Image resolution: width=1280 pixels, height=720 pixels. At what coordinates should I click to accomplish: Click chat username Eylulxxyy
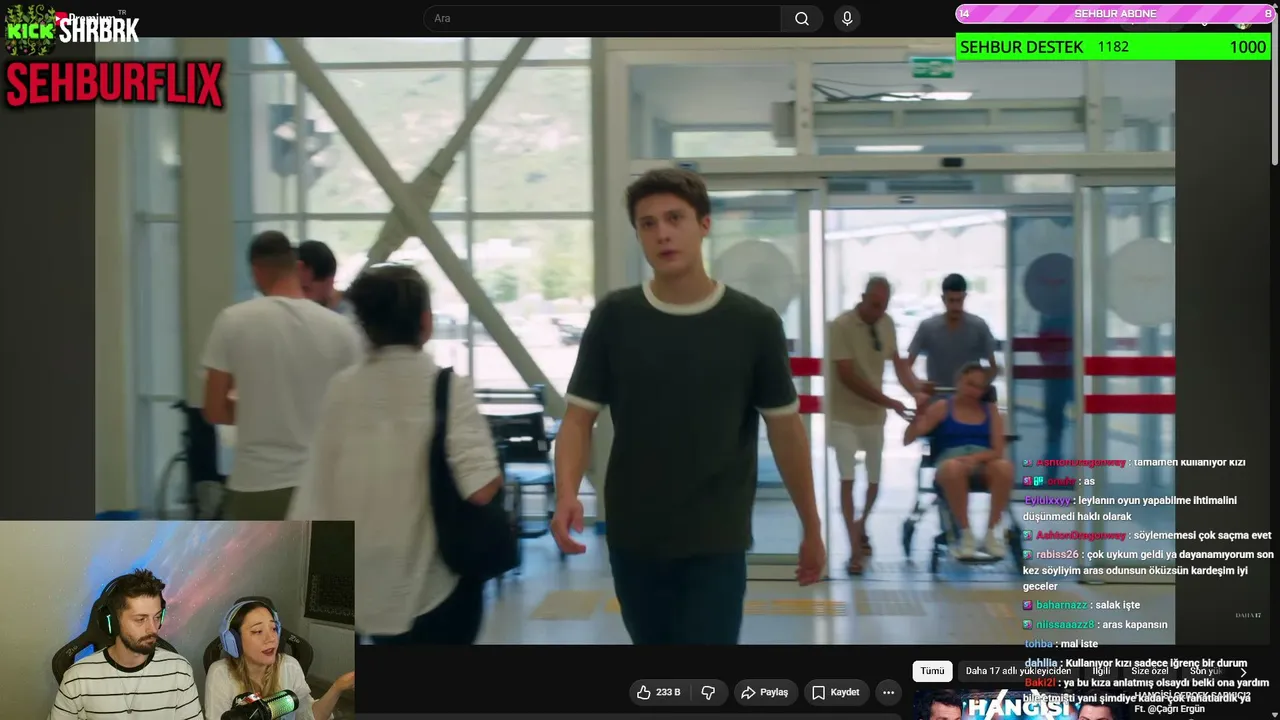coord(1047,500)
